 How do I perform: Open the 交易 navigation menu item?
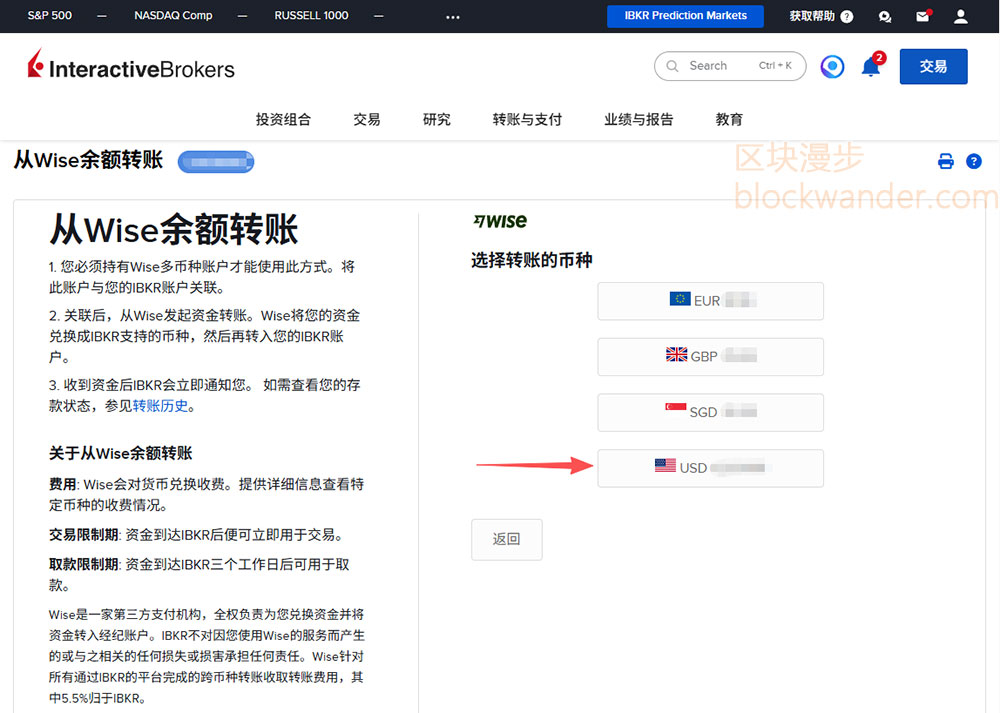367,119
